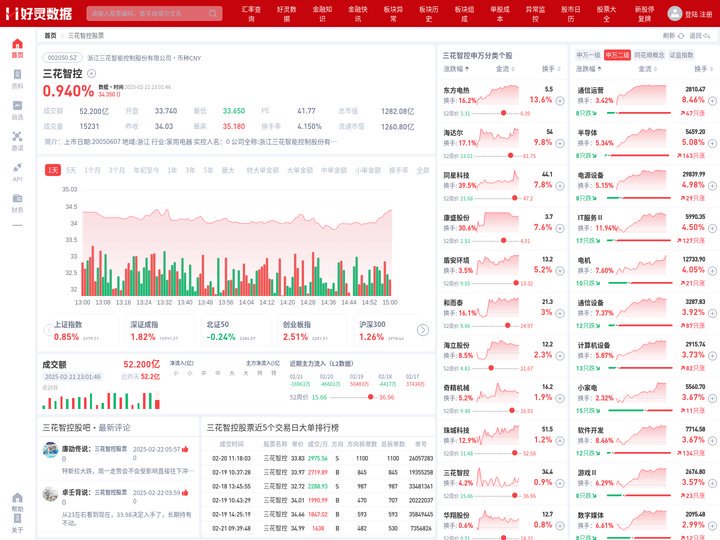Open the 邀请 icon in left sidebar
Screen dimensions: 720x540
[17, 136]
